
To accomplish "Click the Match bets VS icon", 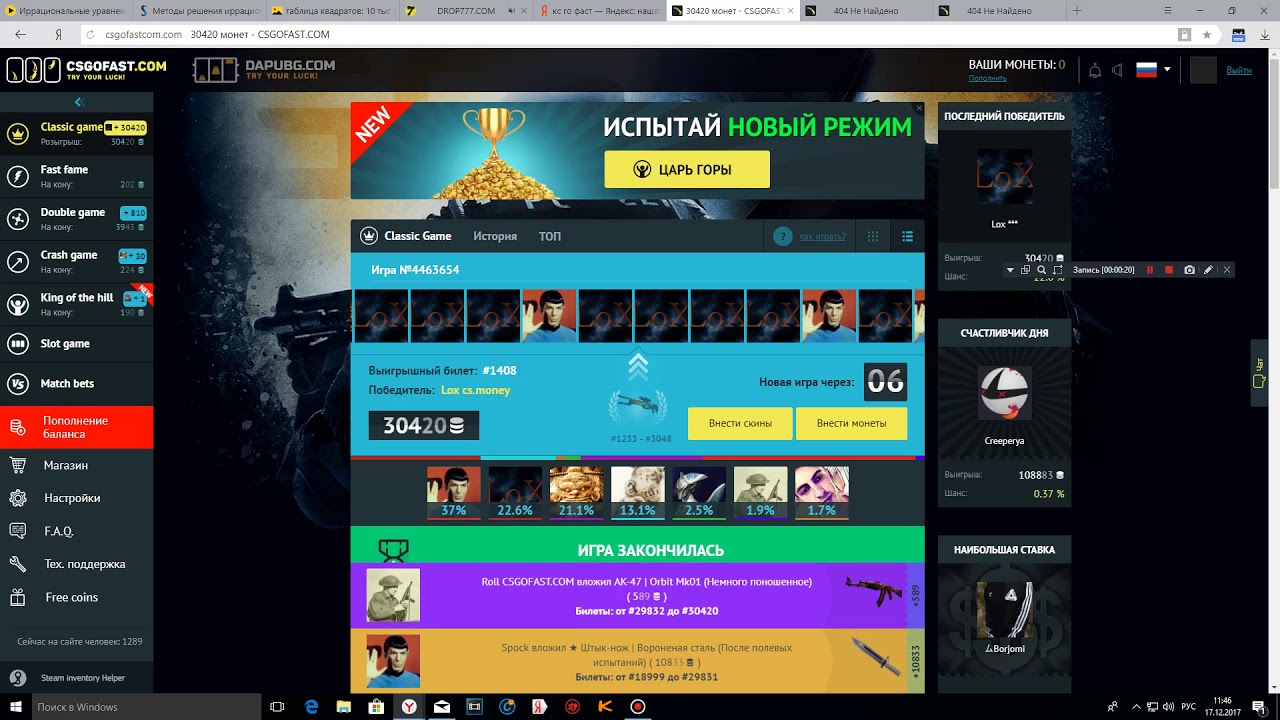I will tap(17, 384).
